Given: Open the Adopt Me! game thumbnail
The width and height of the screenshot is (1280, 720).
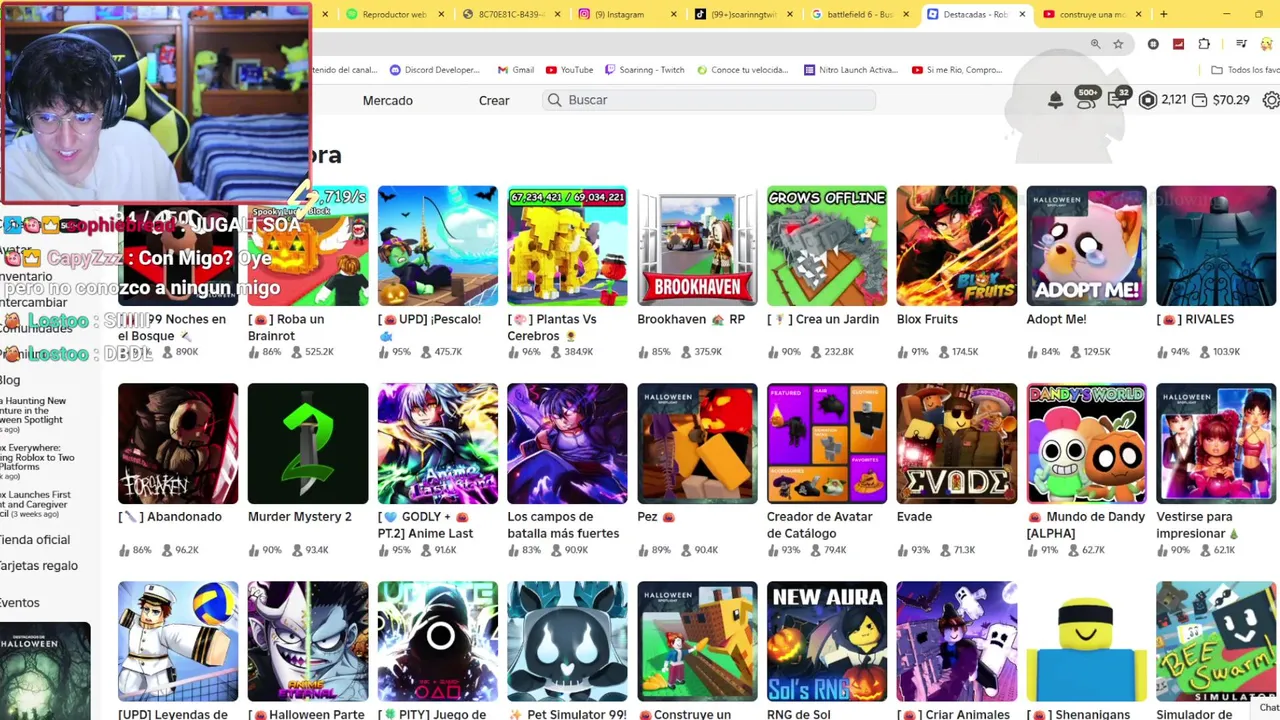Looking at the screenshot, I should click(x=1087, y=246).
